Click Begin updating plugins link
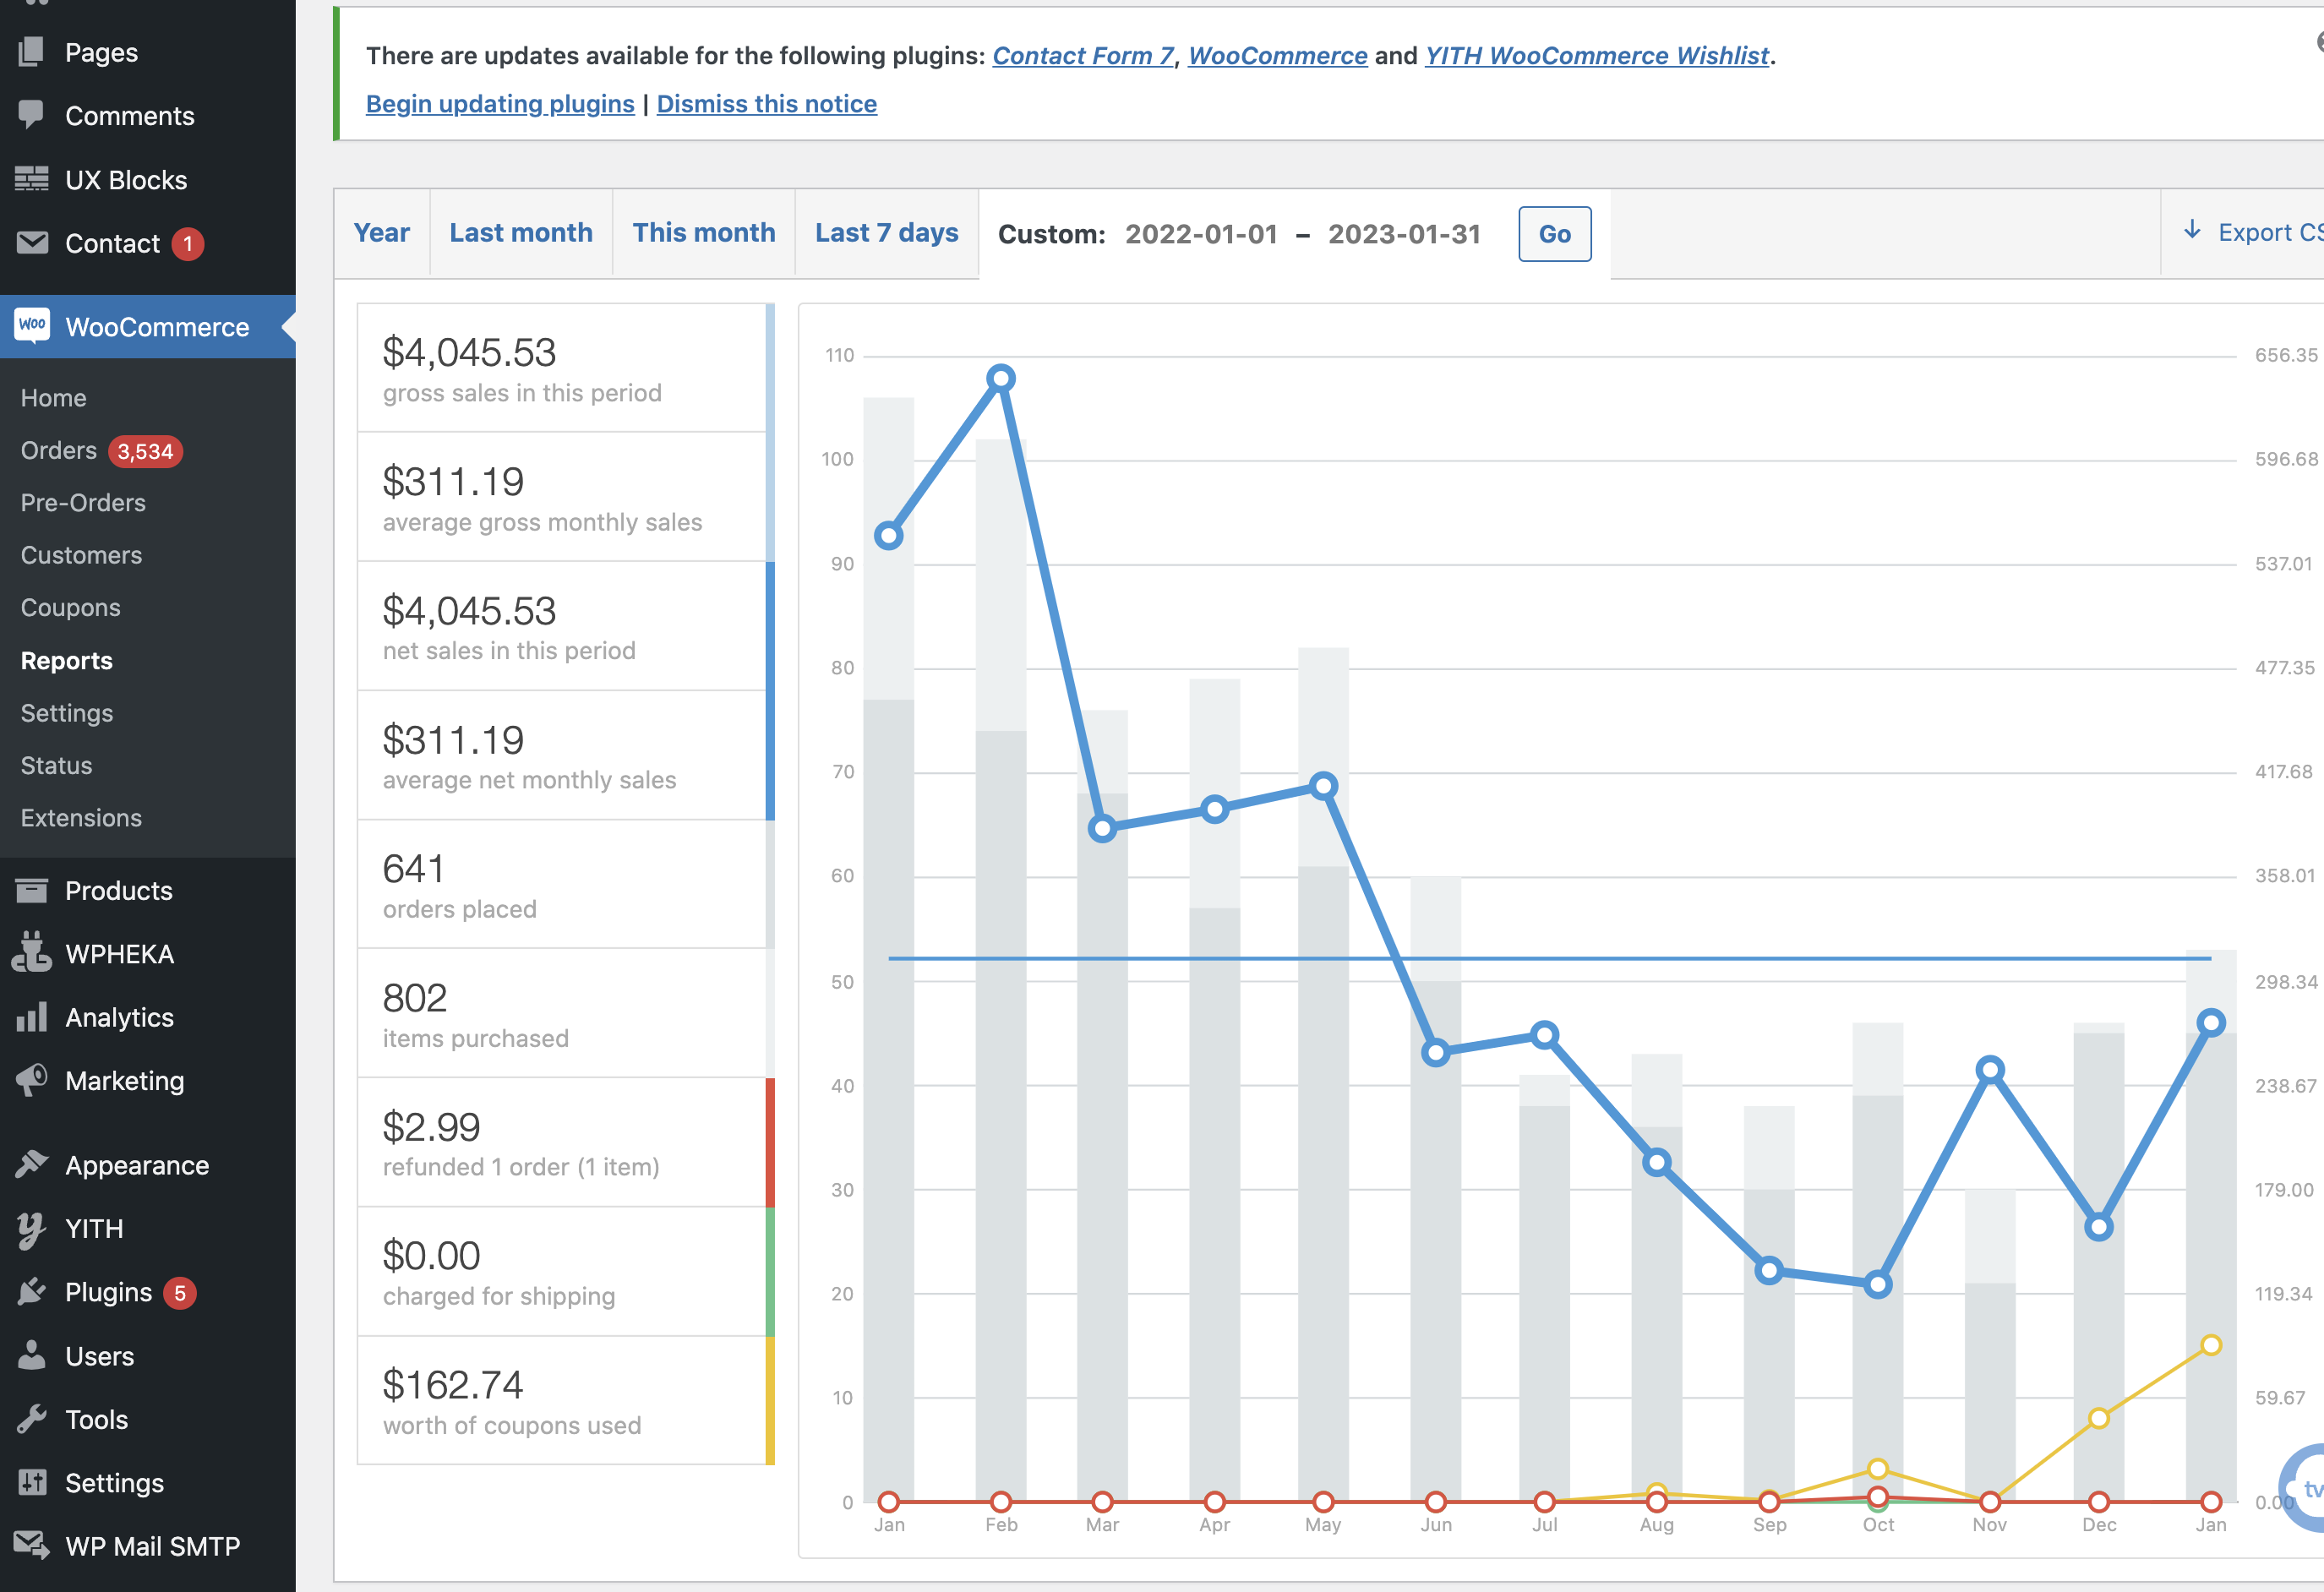Viewport: 2324px width, 1592px height. (500, 104)
